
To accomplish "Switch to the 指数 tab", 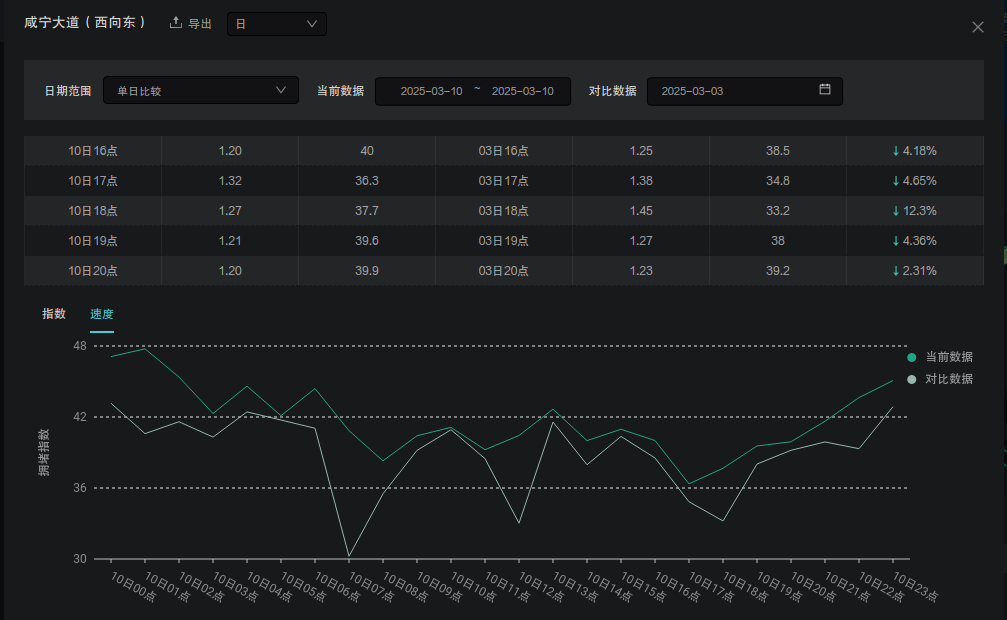I will pos(54,314).
